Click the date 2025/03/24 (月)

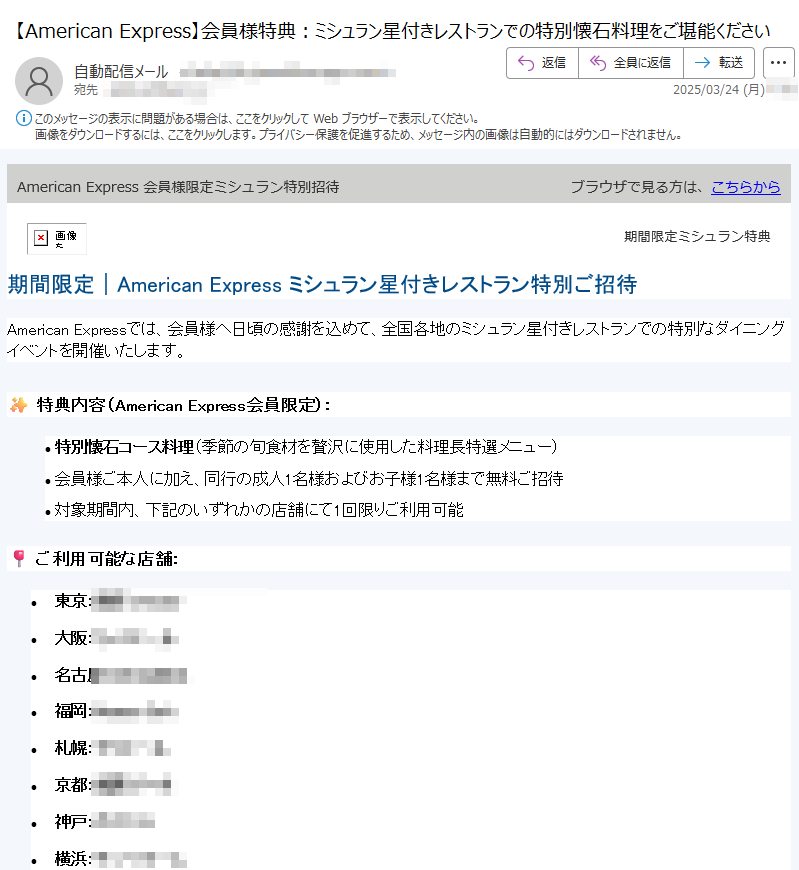(719, 89)
